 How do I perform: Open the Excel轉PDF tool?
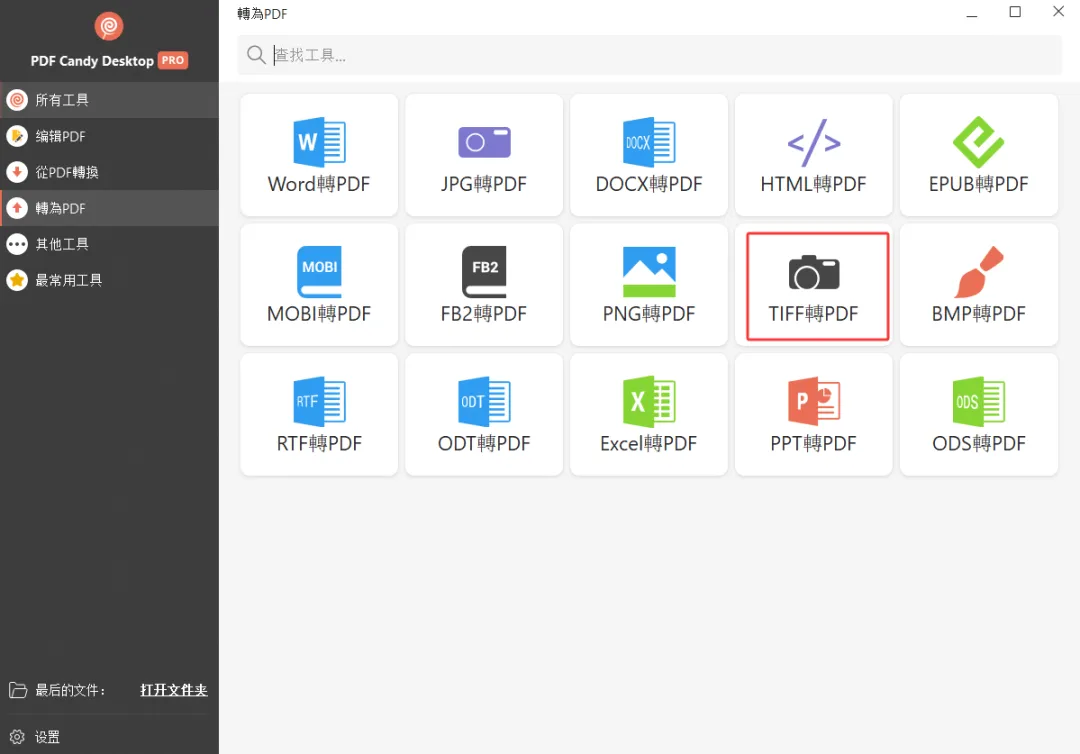(x=649, y=415)
